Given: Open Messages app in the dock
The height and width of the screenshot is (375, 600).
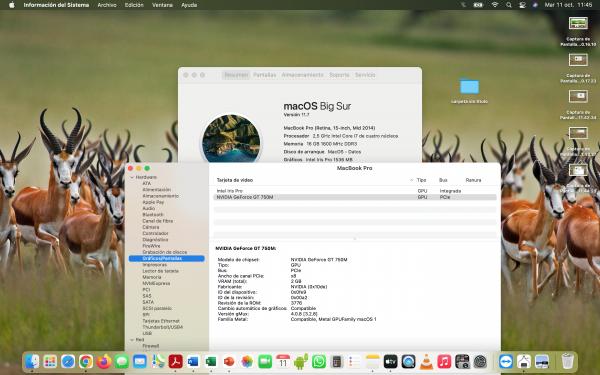Looking at the screenshot, I should tap(122, 362).
